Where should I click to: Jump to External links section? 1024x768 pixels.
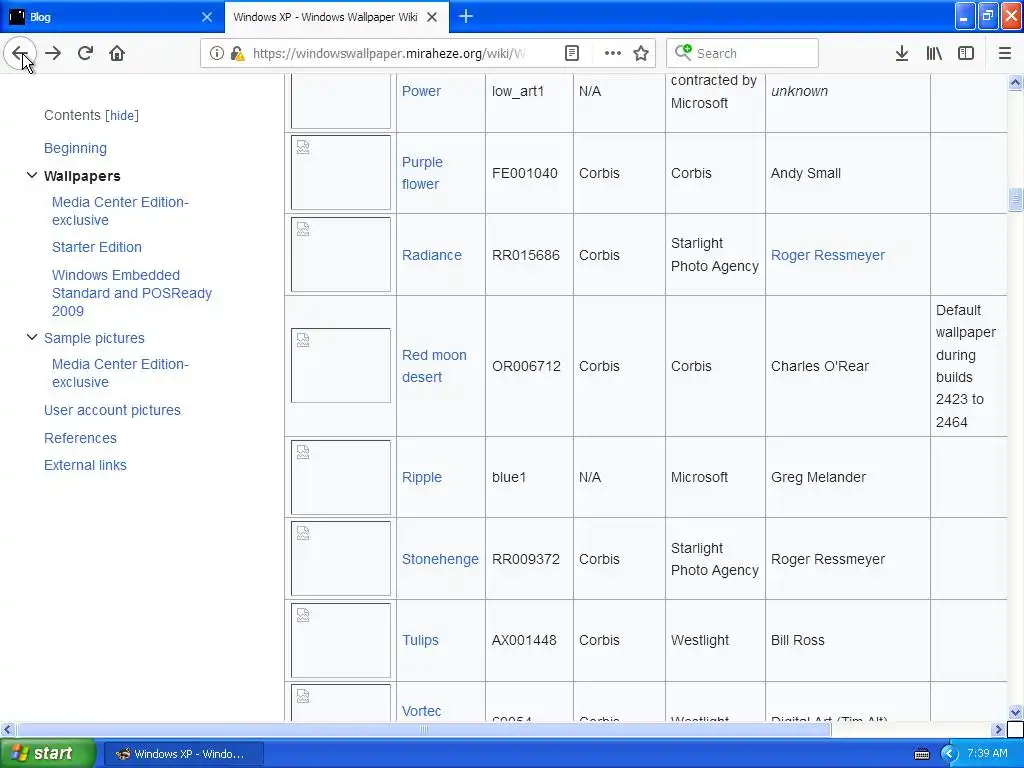click(x=86, y=465)
